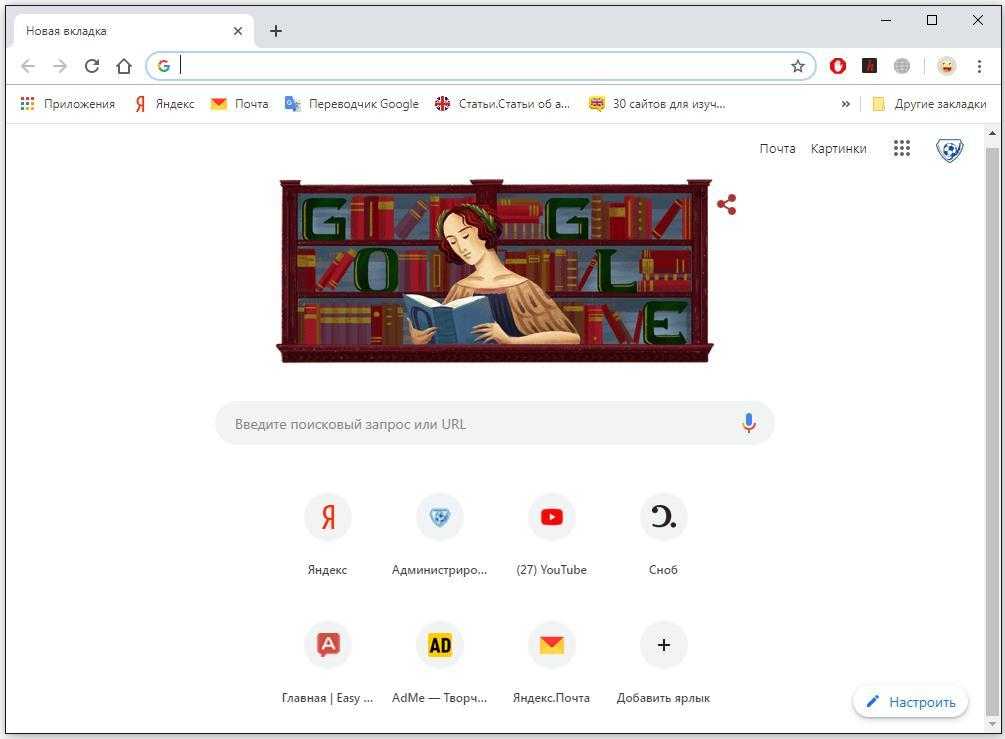
Task: Expand hidden bookmarks with double chevron
Action: pyautogui.click(x=845, y=104)
